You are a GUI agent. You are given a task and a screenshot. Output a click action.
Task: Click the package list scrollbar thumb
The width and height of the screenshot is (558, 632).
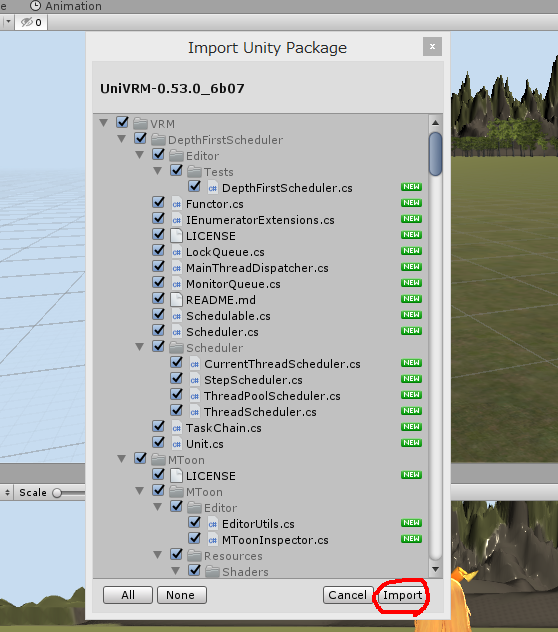point(435,154)
